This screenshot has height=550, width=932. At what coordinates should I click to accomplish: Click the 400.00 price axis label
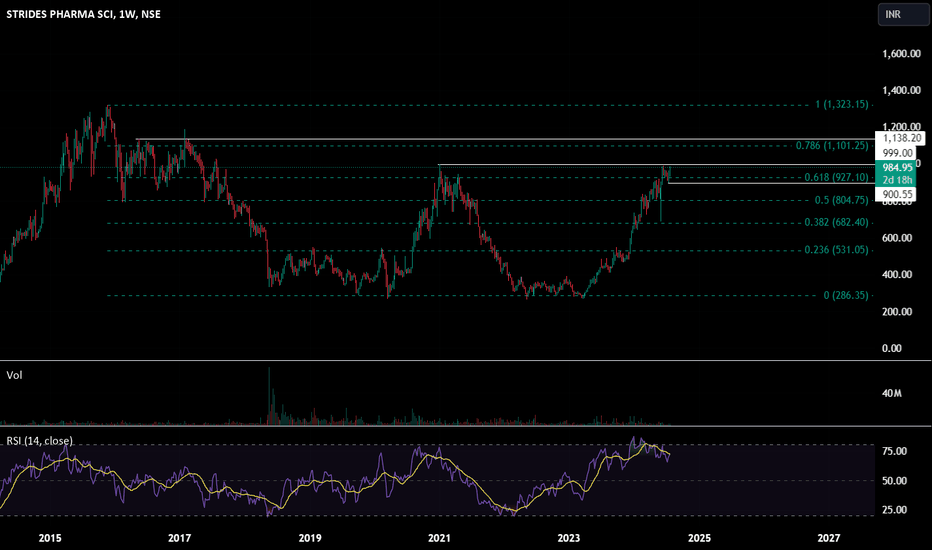tap(898, 275)
